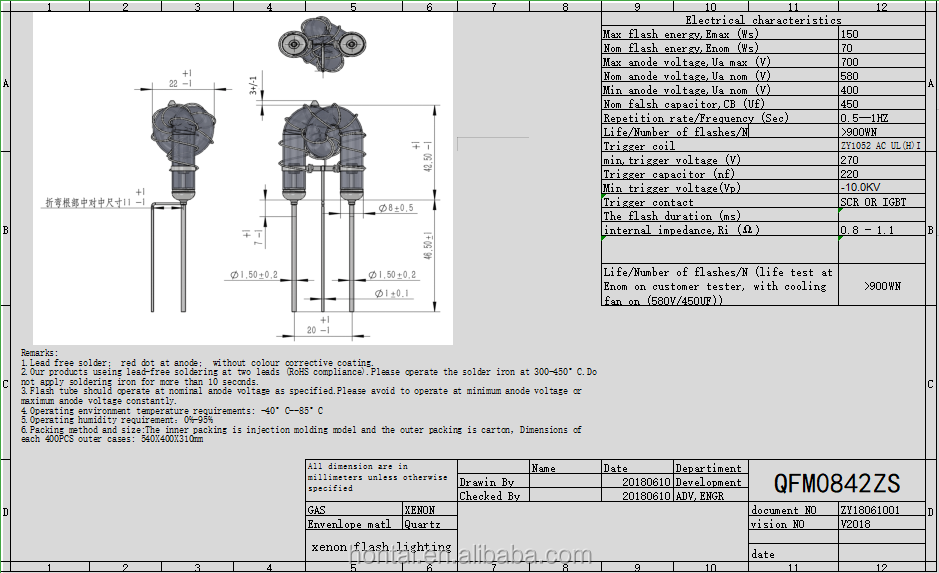
Task: Click the 20180610 date in Drawin By row
Action: (646, 482)
